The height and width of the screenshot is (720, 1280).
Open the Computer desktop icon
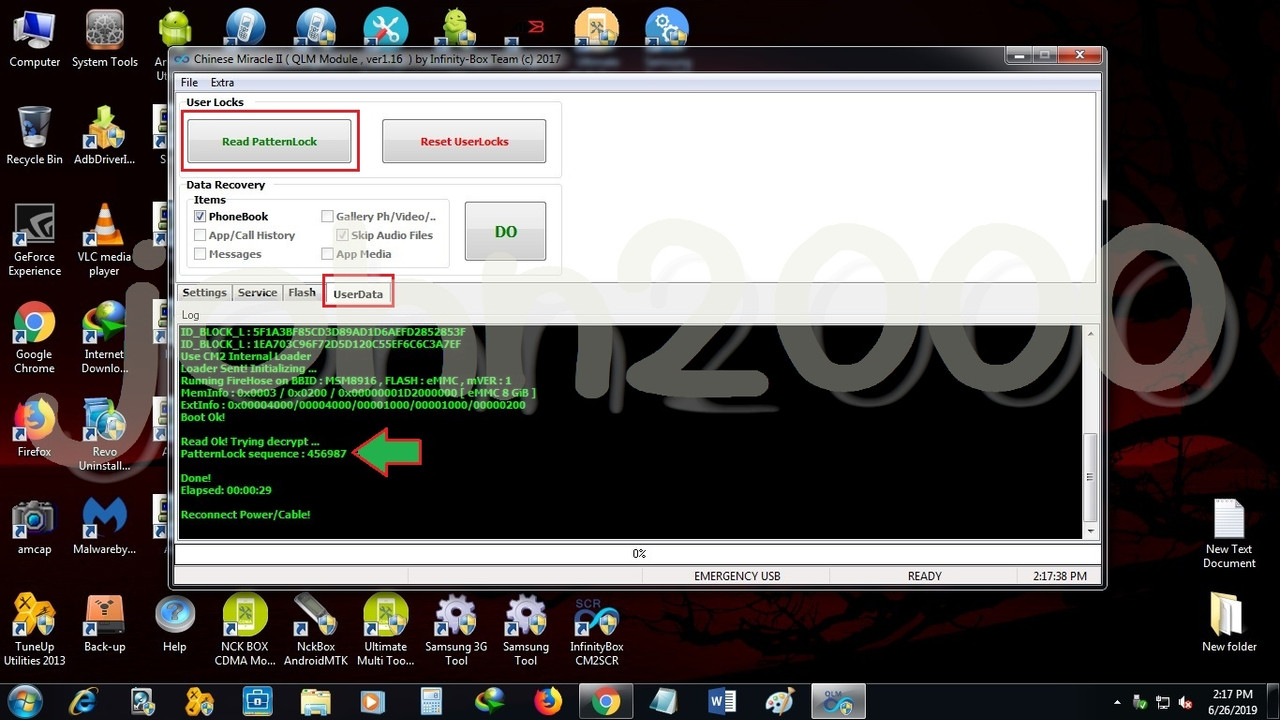tap(34, 40)
